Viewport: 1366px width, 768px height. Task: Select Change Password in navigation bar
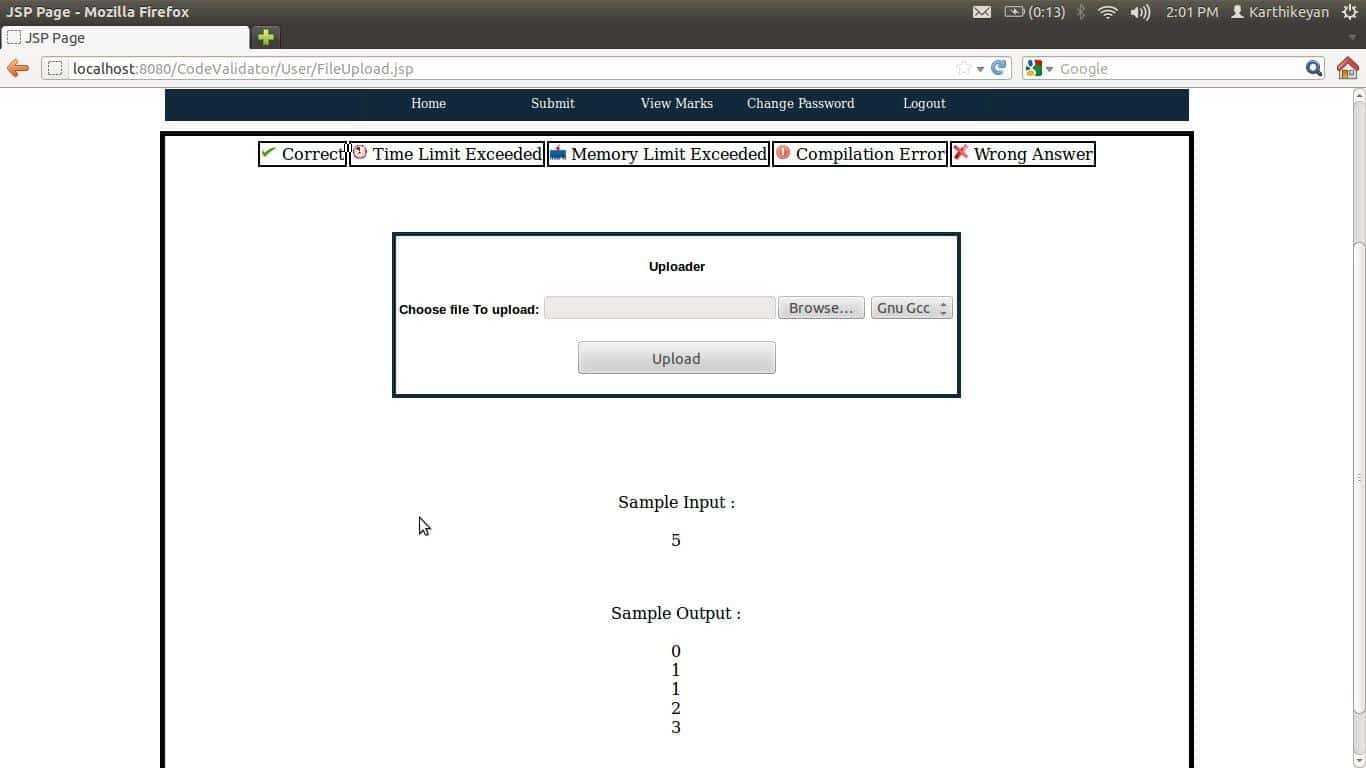click(x=800, y=103)
